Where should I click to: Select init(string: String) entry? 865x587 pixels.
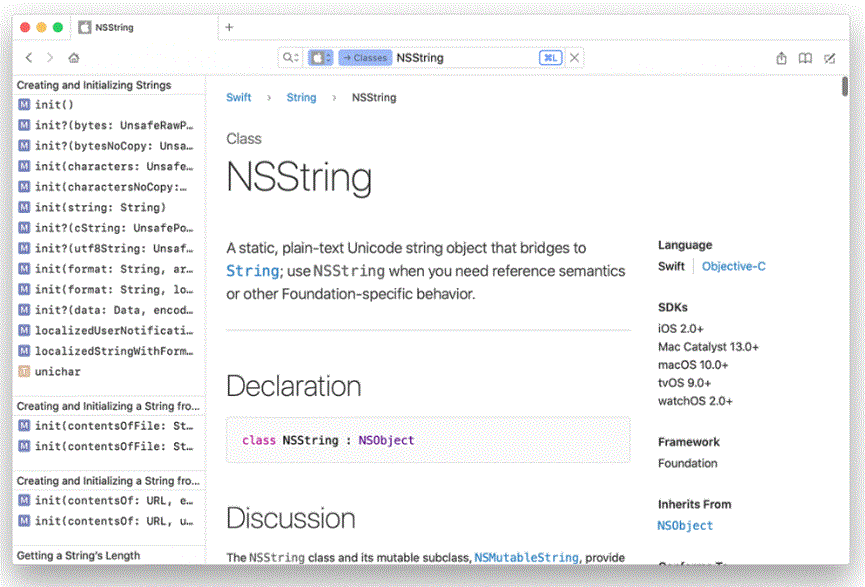[109, 207]
